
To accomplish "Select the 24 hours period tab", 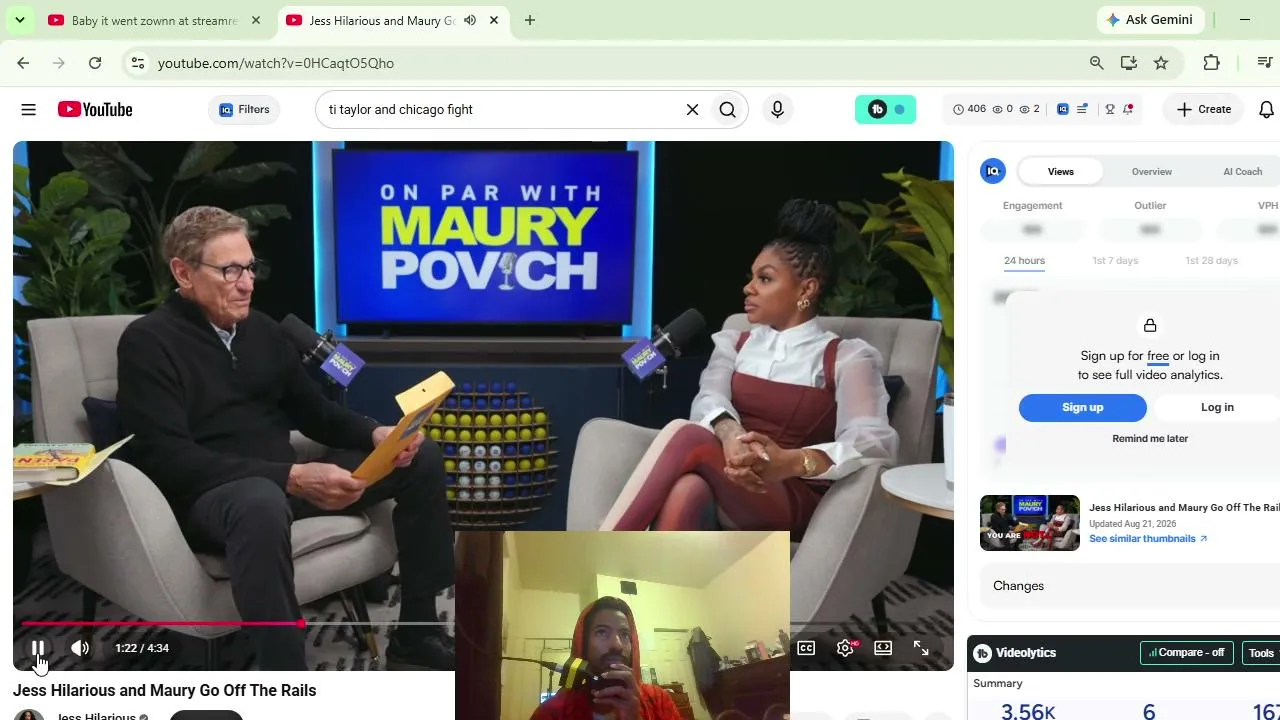I will coord(1024,261).
